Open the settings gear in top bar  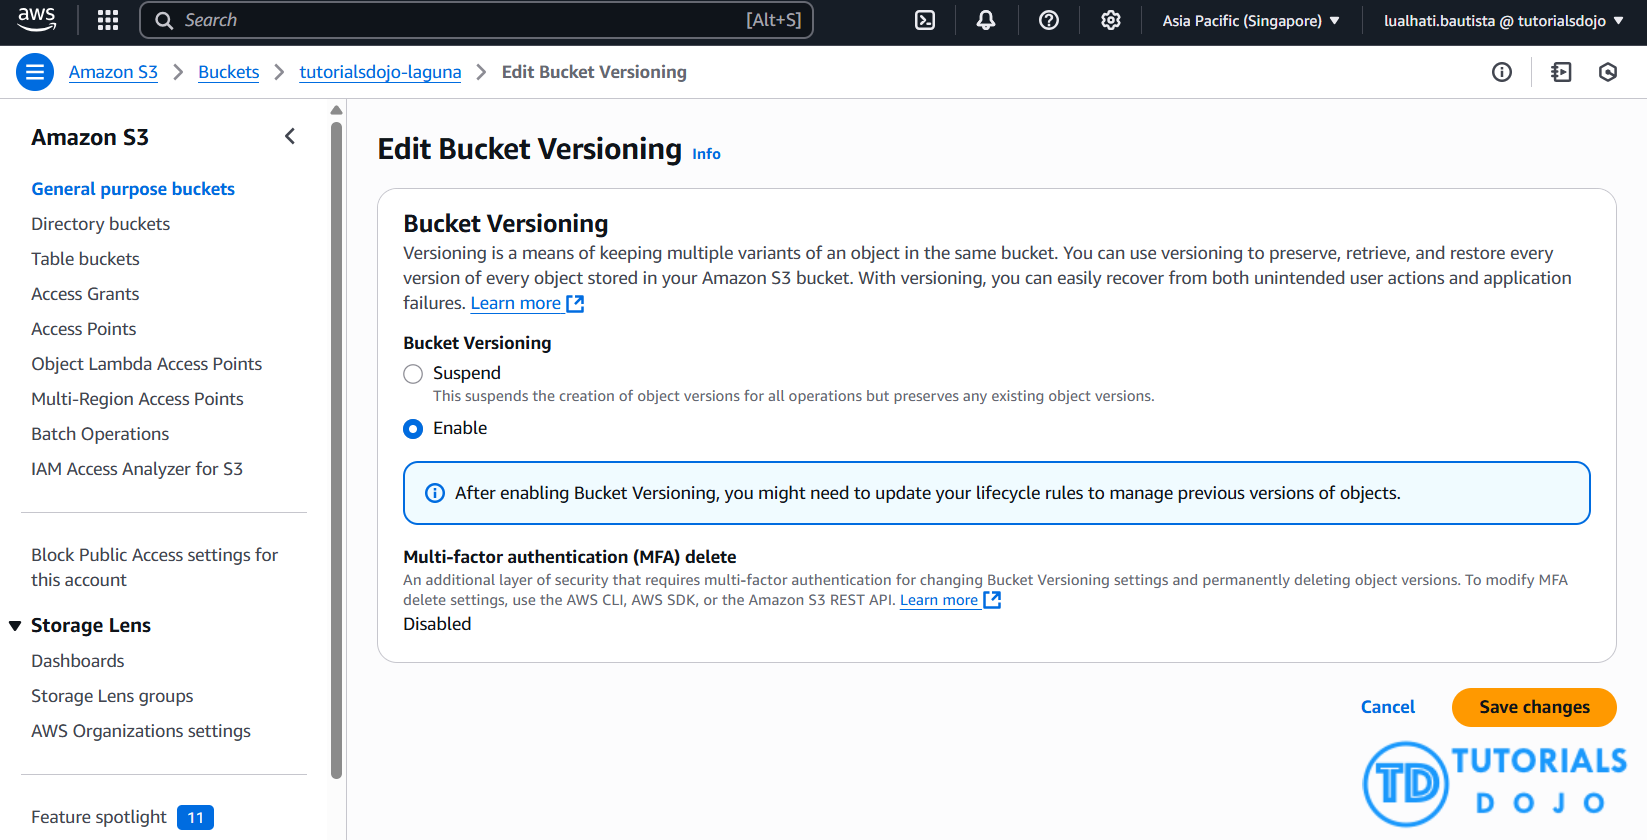pos(1111,20)
